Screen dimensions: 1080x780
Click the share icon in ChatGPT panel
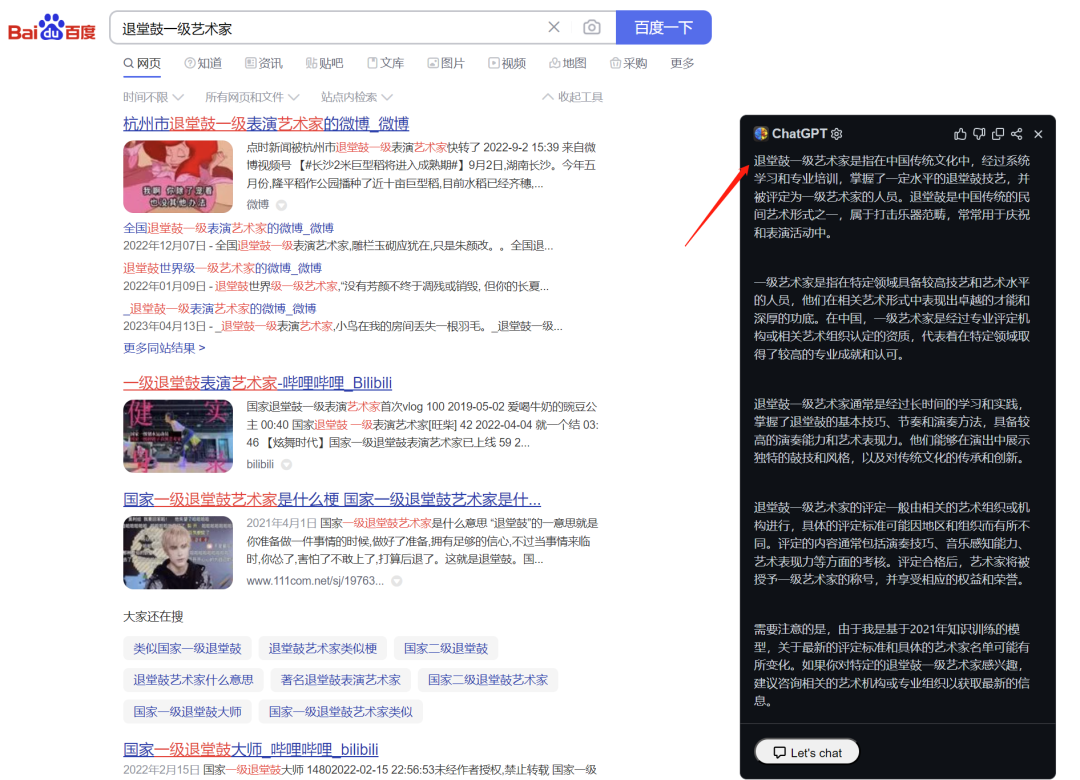tap(1016, 134)
